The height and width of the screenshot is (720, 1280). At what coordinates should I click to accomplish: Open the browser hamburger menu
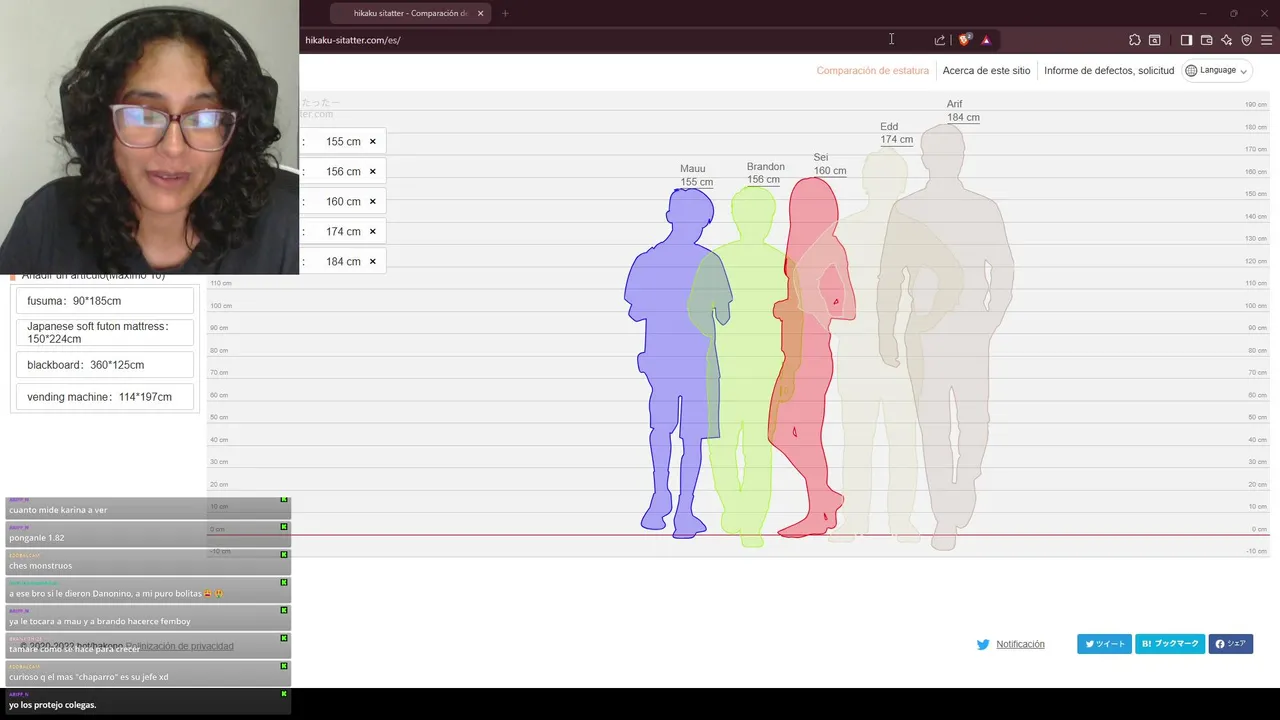(x=1266, y=40)
